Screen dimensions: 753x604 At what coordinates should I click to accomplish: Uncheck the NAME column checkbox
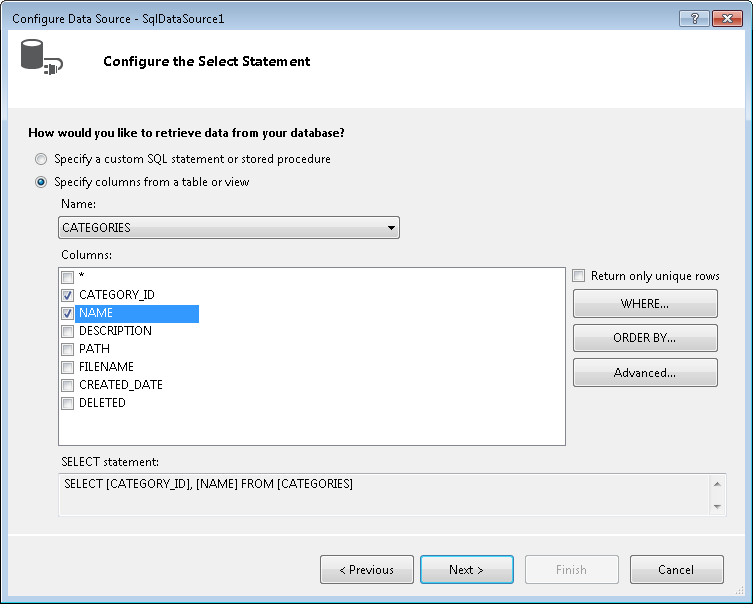[x=67, y=313]
